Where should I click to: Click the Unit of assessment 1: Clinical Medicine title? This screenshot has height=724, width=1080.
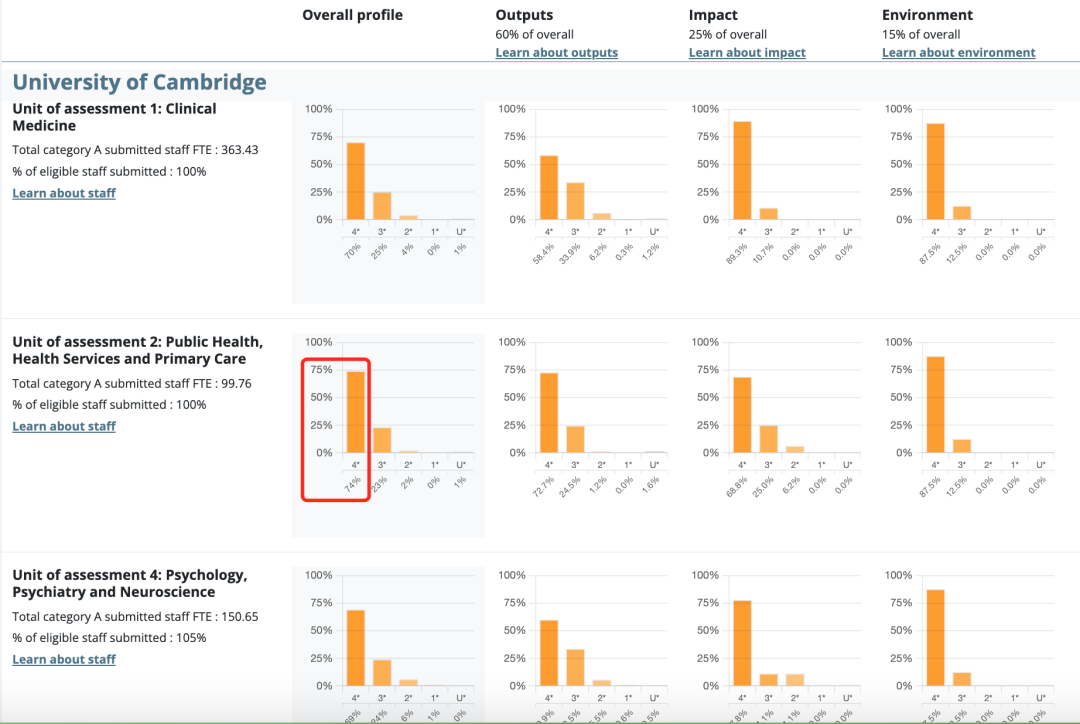pyautogui.click(x=114, y=117)
